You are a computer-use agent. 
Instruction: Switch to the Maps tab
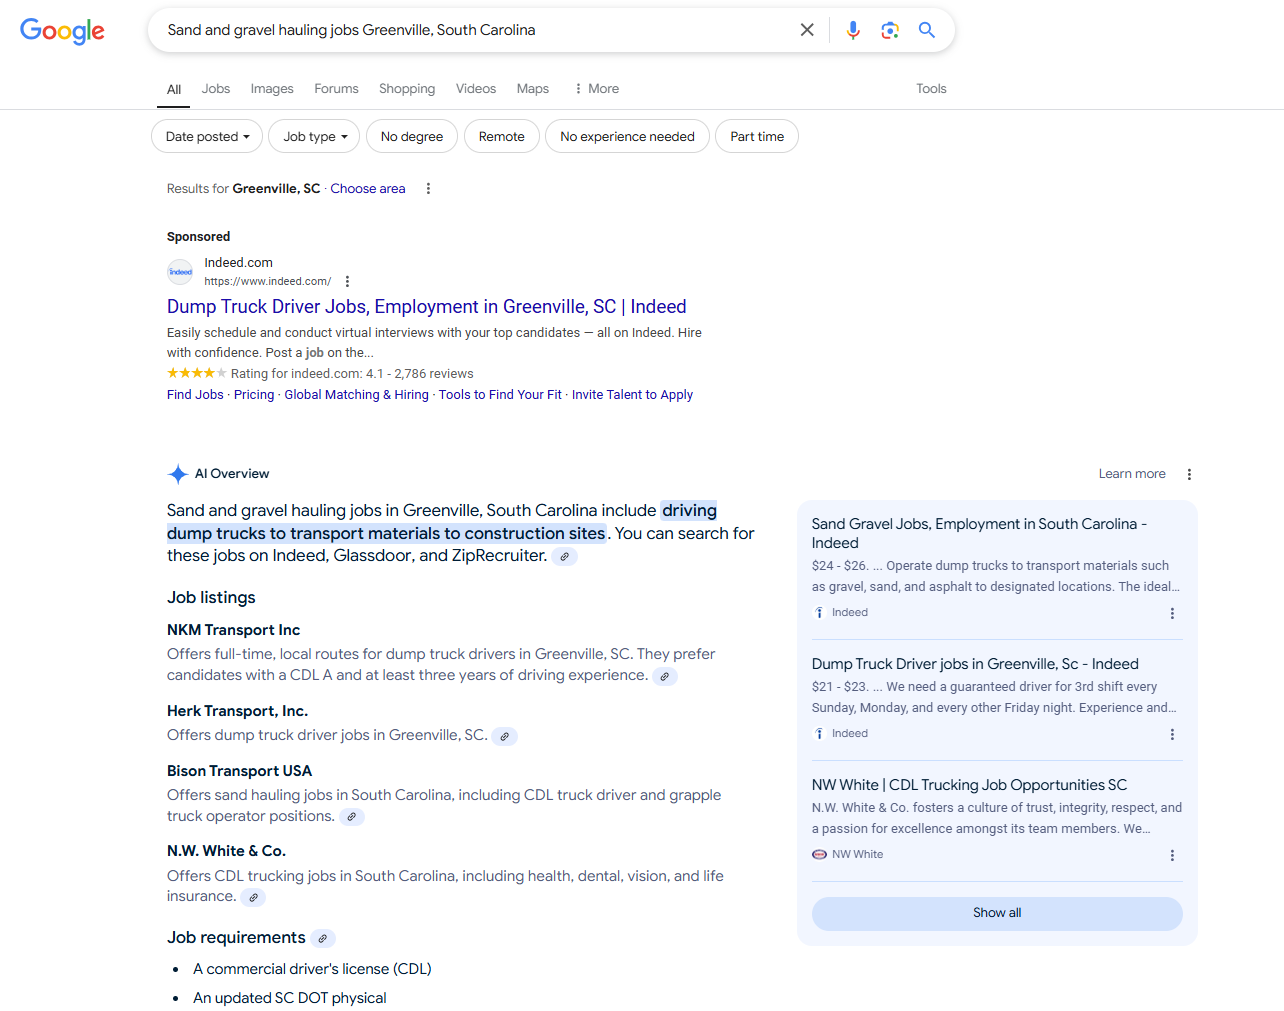(x=533, y=89)
